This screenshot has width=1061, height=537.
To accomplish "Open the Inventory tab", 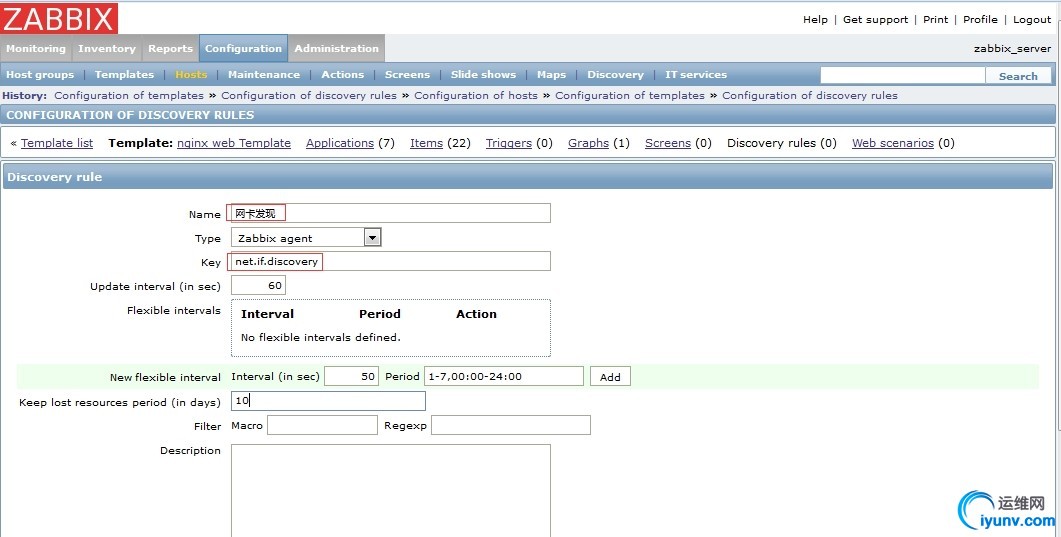I will click(x=106, y=49).
